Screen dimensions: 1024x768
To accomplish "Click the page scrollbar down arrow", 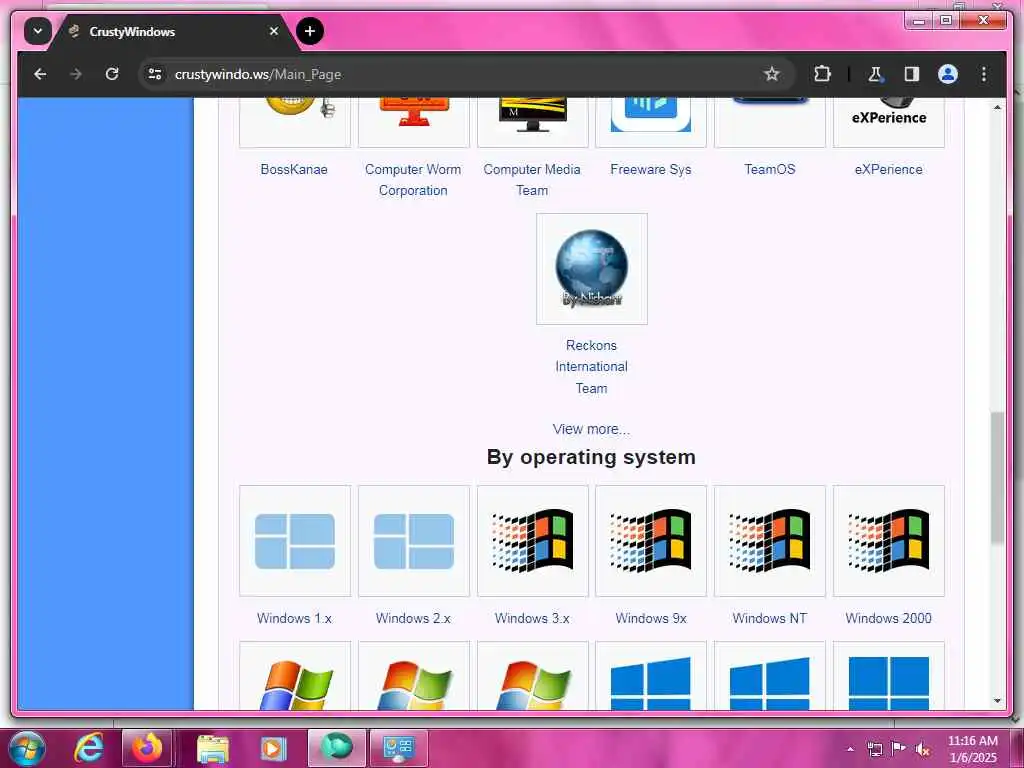I will 997,701.
